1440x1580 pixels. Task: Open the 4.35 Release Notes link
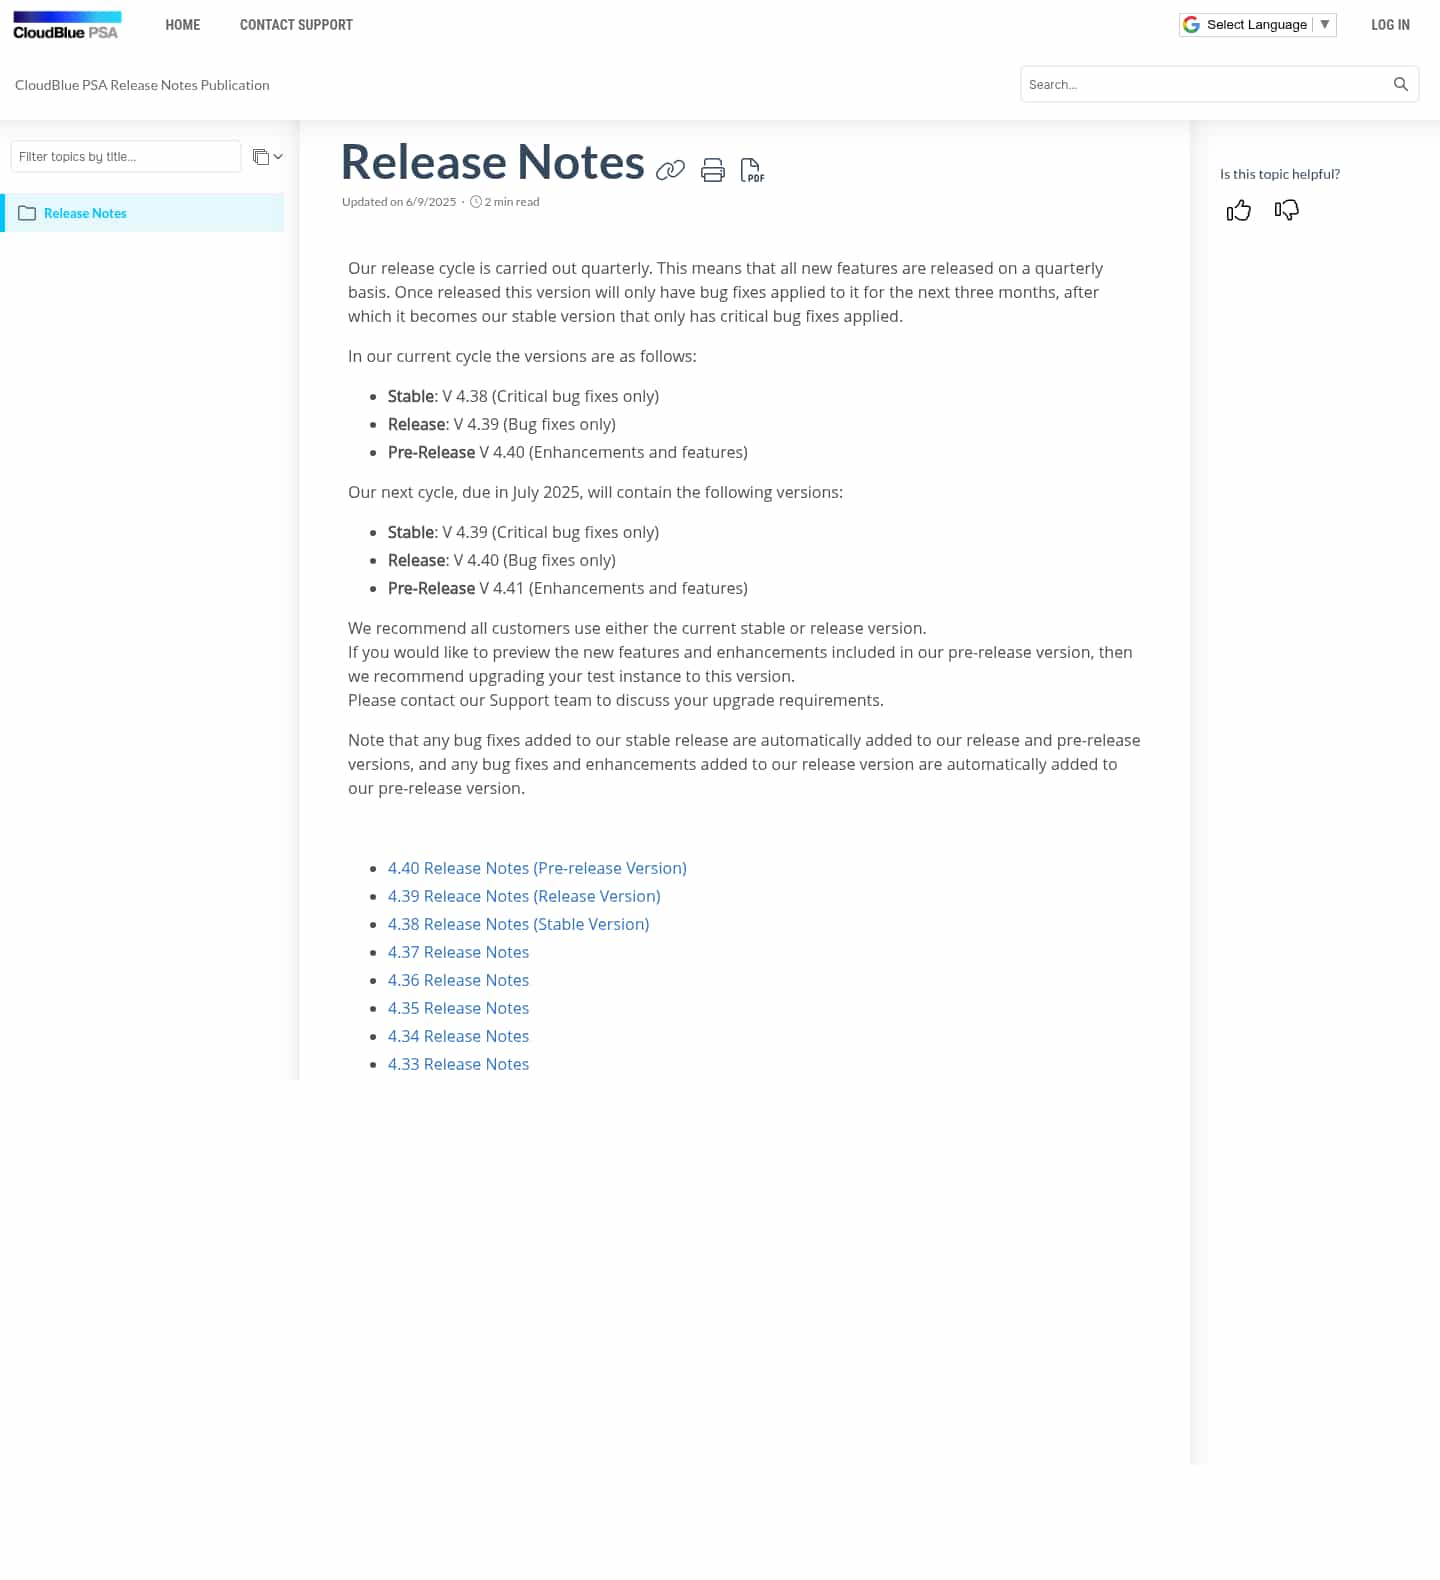pyautogui.click(x=458, y=1008)
